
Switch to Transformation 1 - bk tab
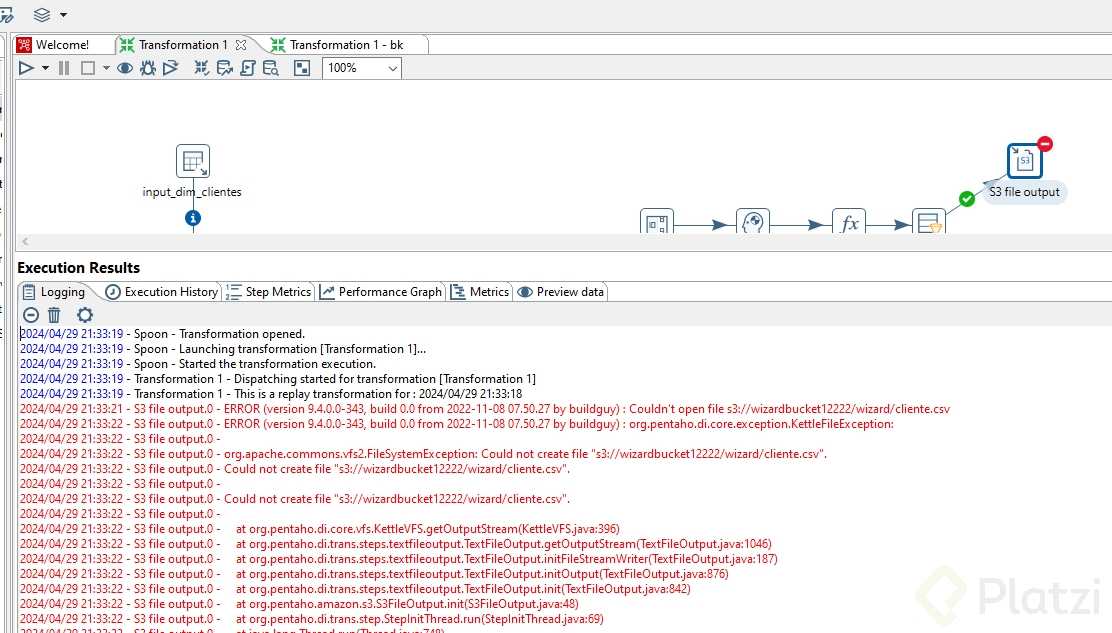click(x=347, y=45)
